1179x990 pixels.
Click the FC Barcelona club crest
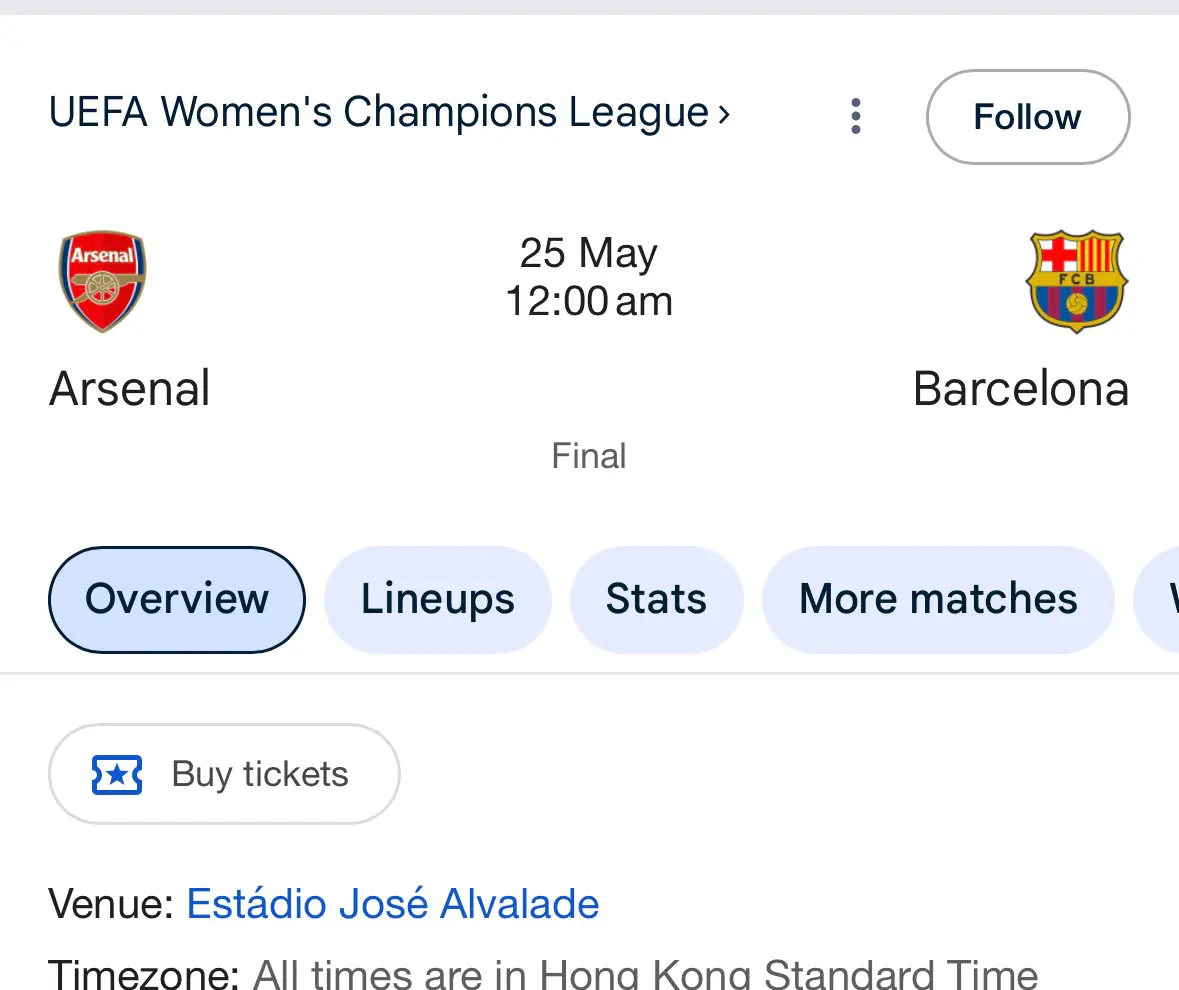point(1077,281)
